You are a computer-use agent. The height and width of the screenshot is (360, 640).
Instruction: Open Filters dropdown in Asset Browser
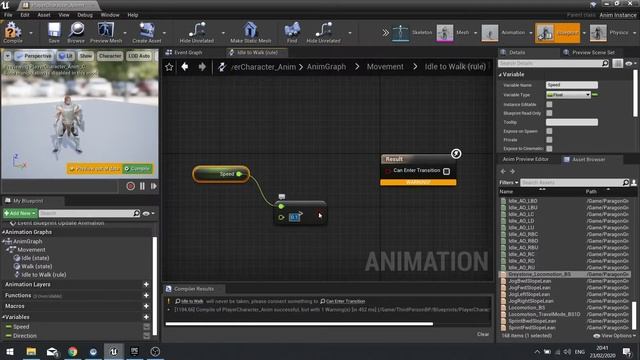tap(508, 182)
